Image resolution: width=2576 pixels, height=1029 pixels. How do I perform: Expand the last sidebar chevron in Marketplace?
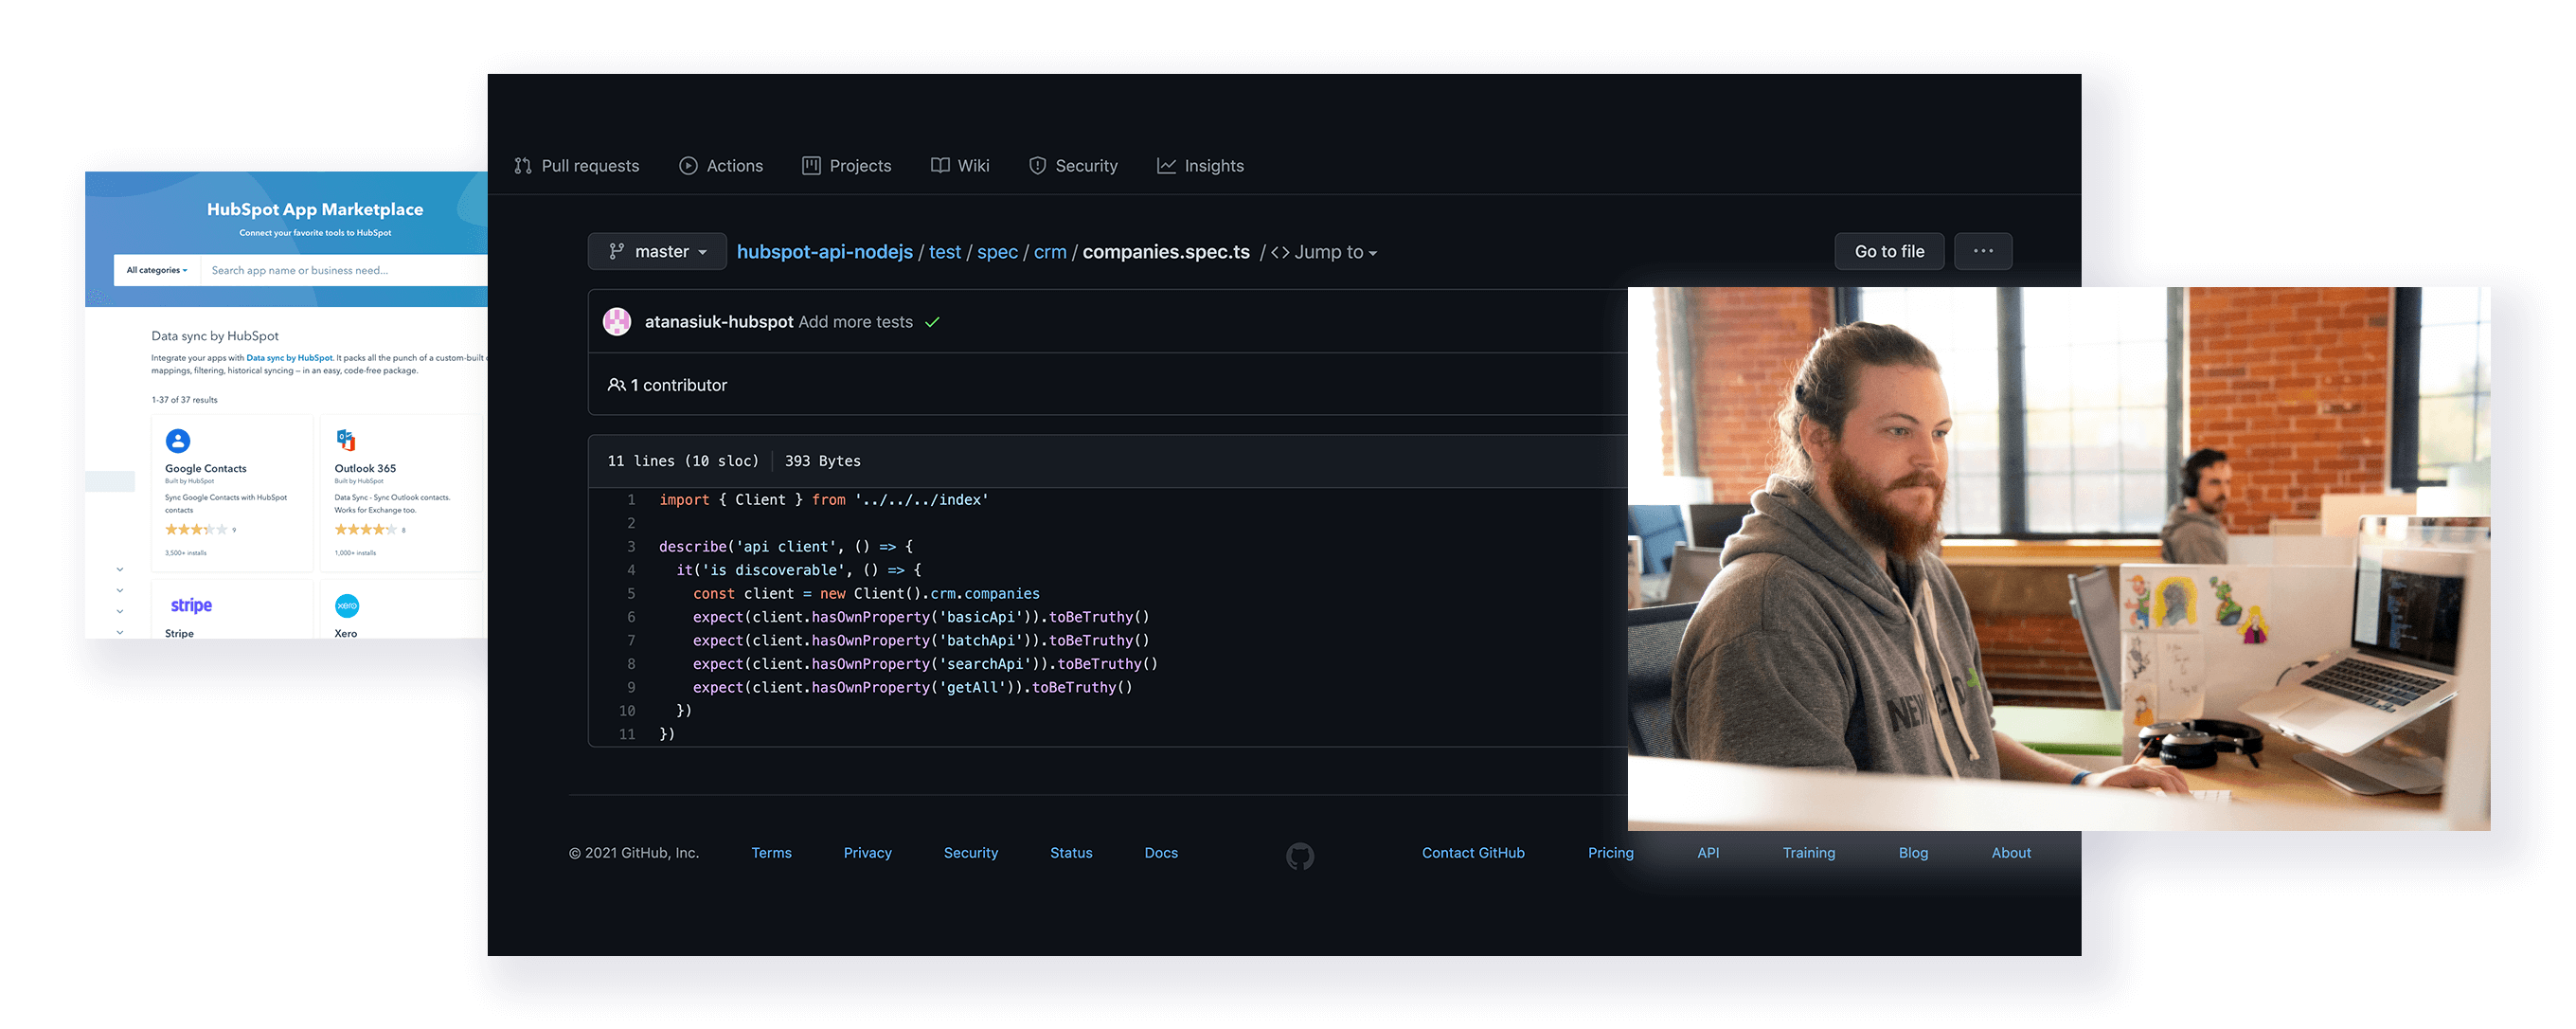[x=120, y=632]
